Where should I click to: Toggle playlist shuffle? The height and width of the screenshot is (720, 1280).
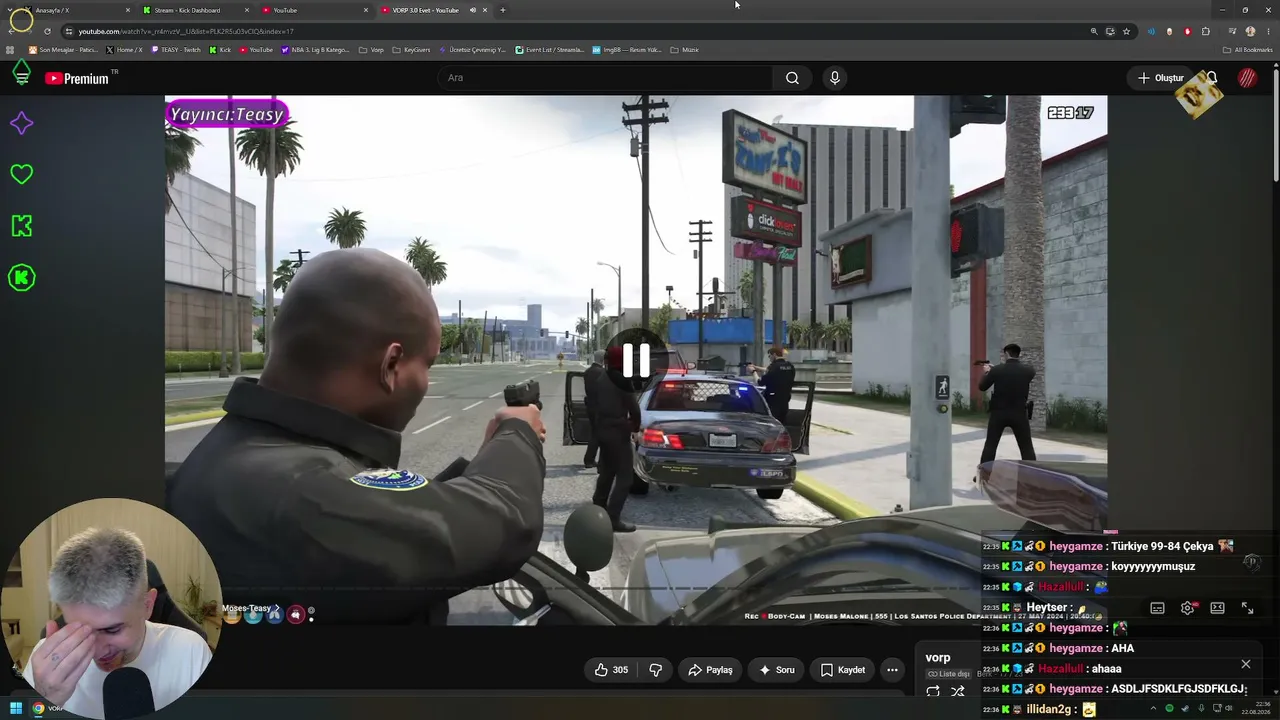(x=957, y=691)
